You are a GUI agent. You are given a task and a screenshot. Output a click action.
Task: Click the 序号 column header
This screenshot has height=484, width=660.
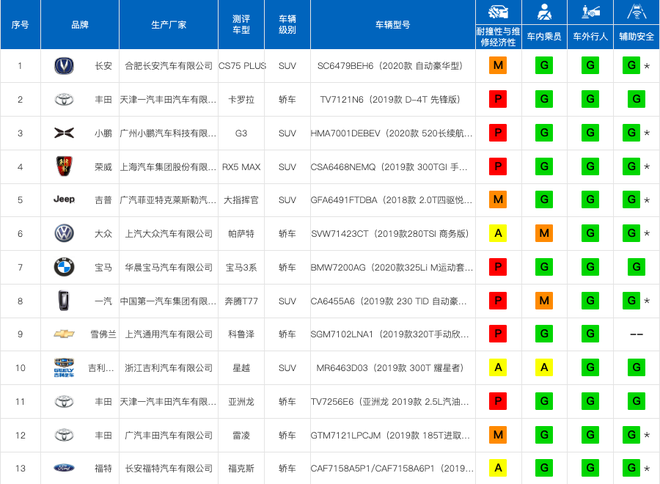pyautogui.click(x=20, y=25)
